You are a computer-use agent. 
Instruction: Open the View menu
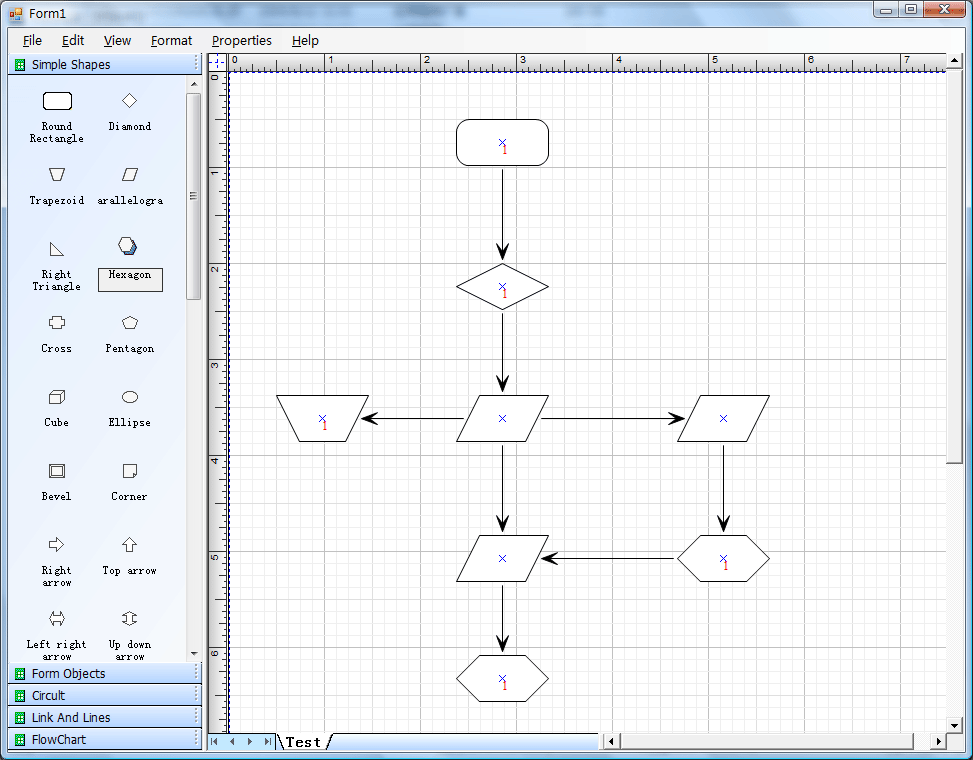coord(117,40)
